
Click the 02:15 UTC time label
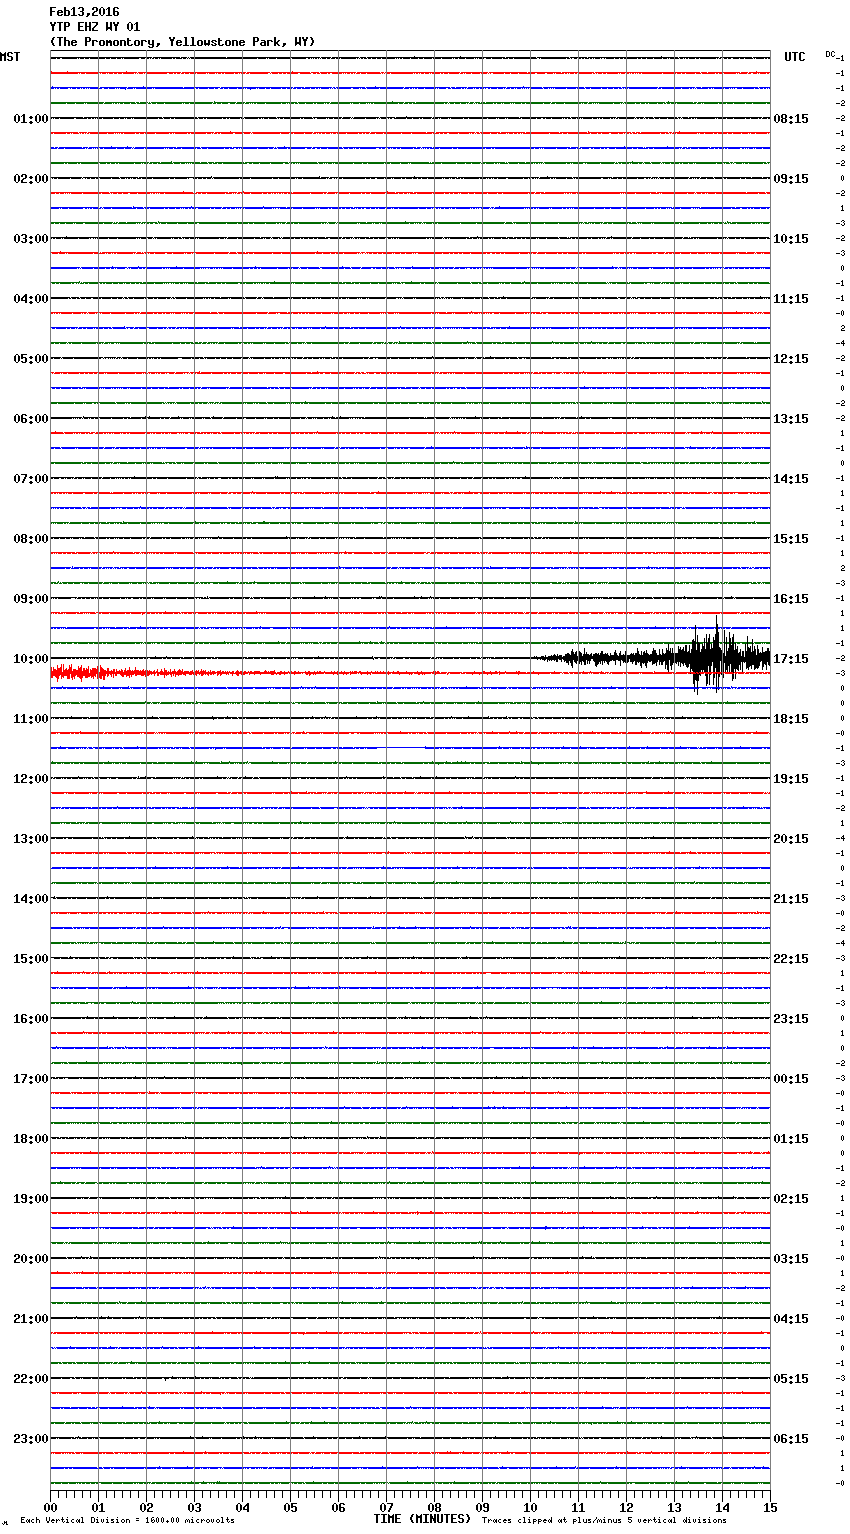791,1199
